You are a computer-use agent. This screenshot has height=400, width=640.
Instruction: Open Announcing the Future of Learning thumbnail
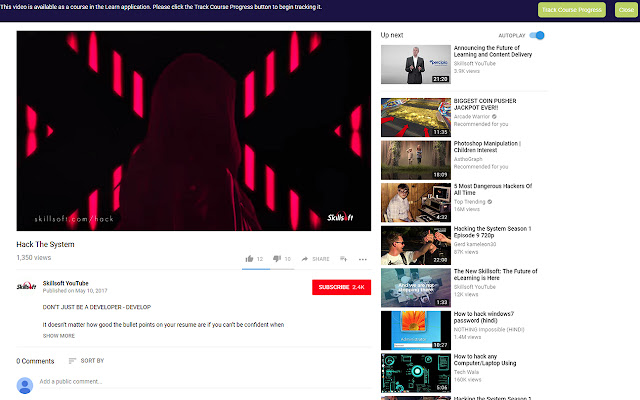pos(416,64)
